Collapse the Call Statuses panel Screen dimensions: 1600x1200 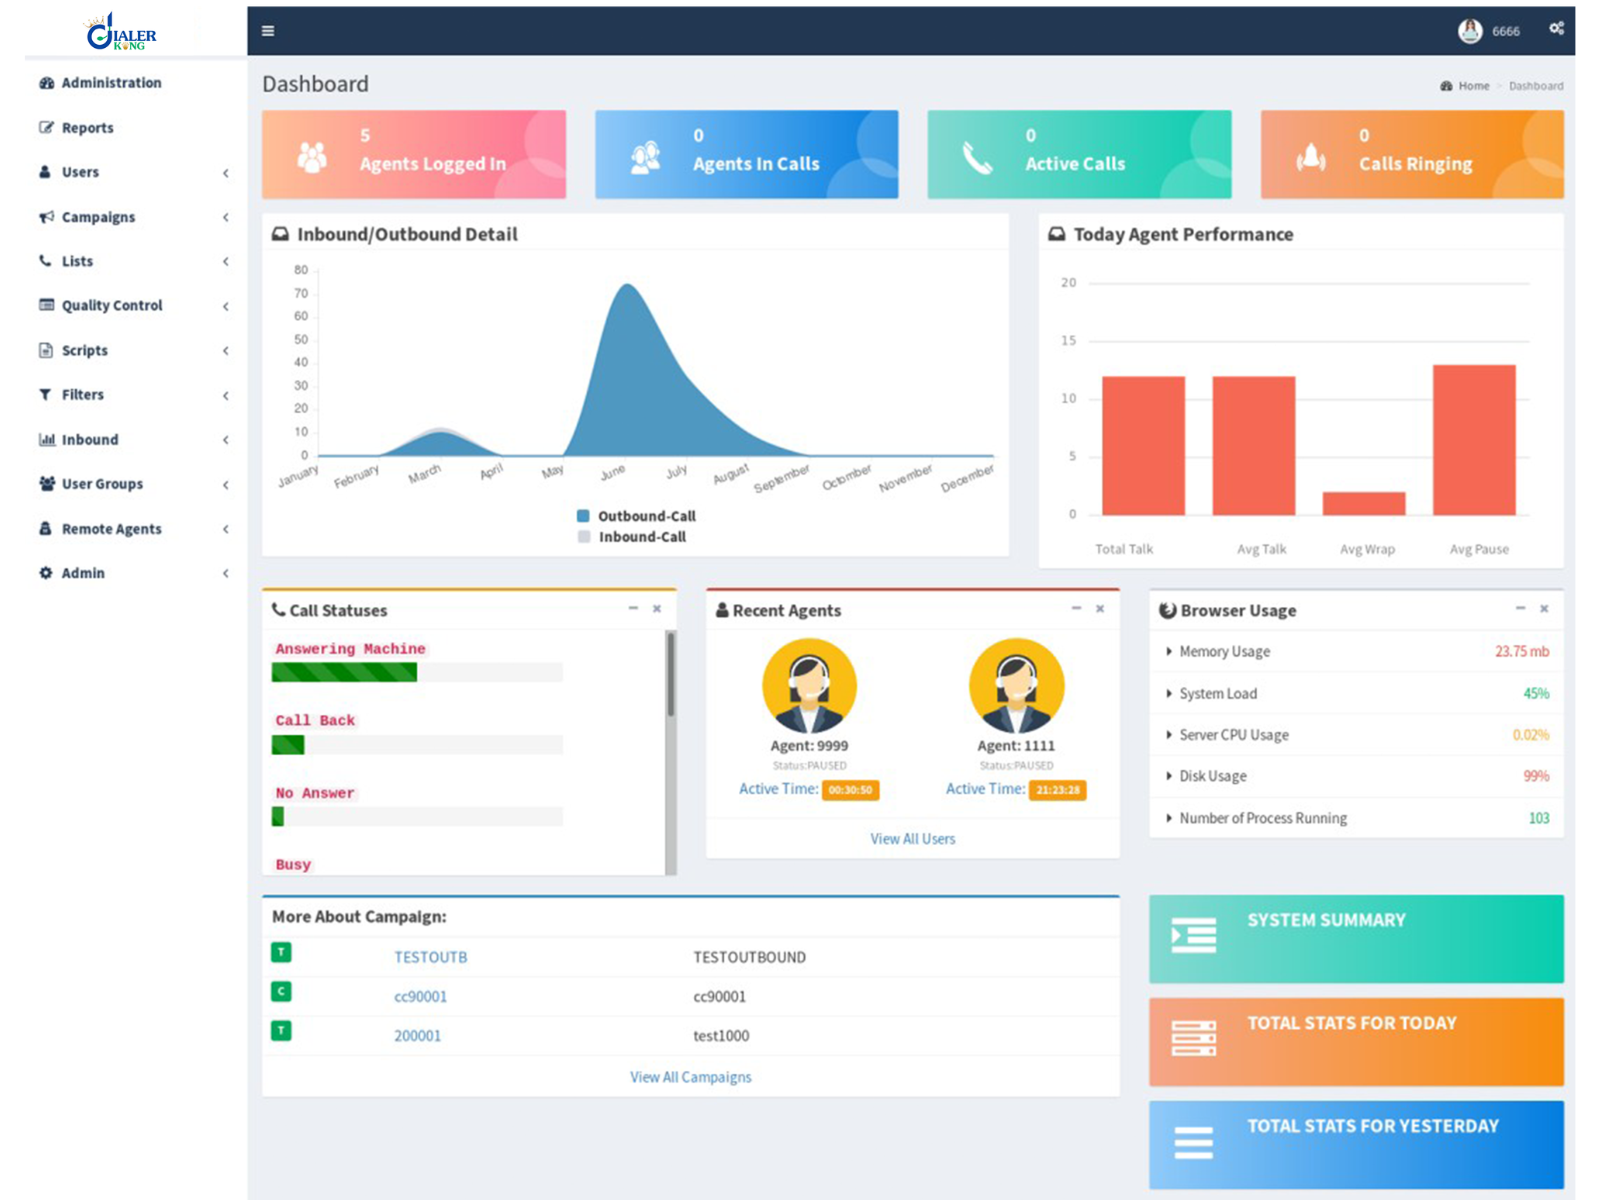632,608
